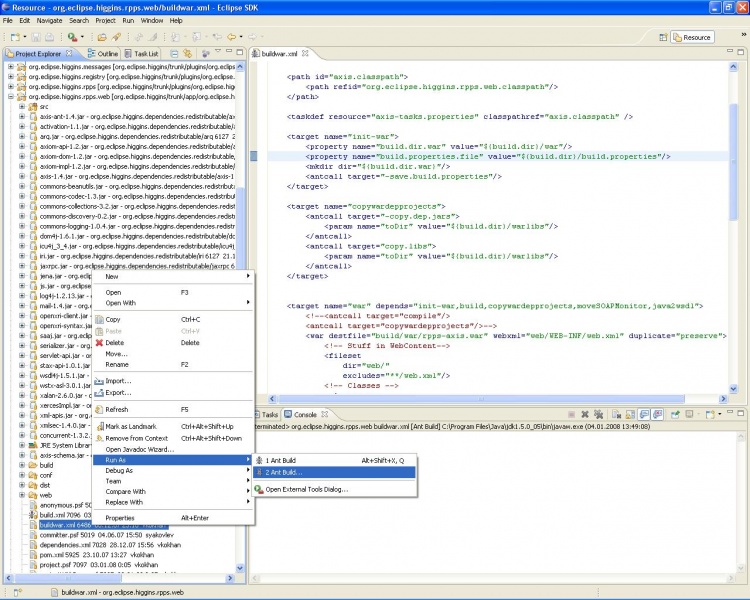Expand the build folder node
750x600 pixels.
click(22, 465)
